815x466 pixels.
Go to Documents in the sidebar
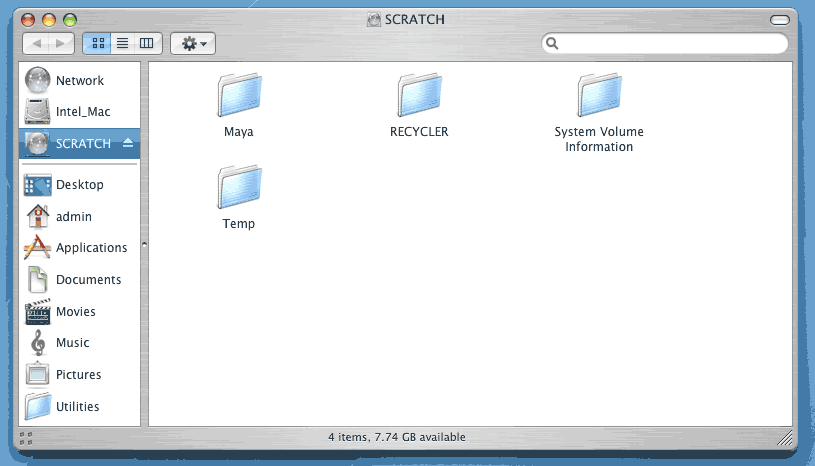[88, 279]
